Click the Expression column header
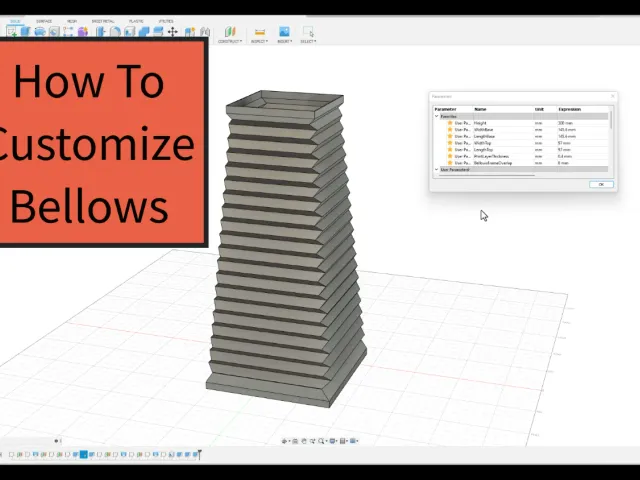 point(570,109)
